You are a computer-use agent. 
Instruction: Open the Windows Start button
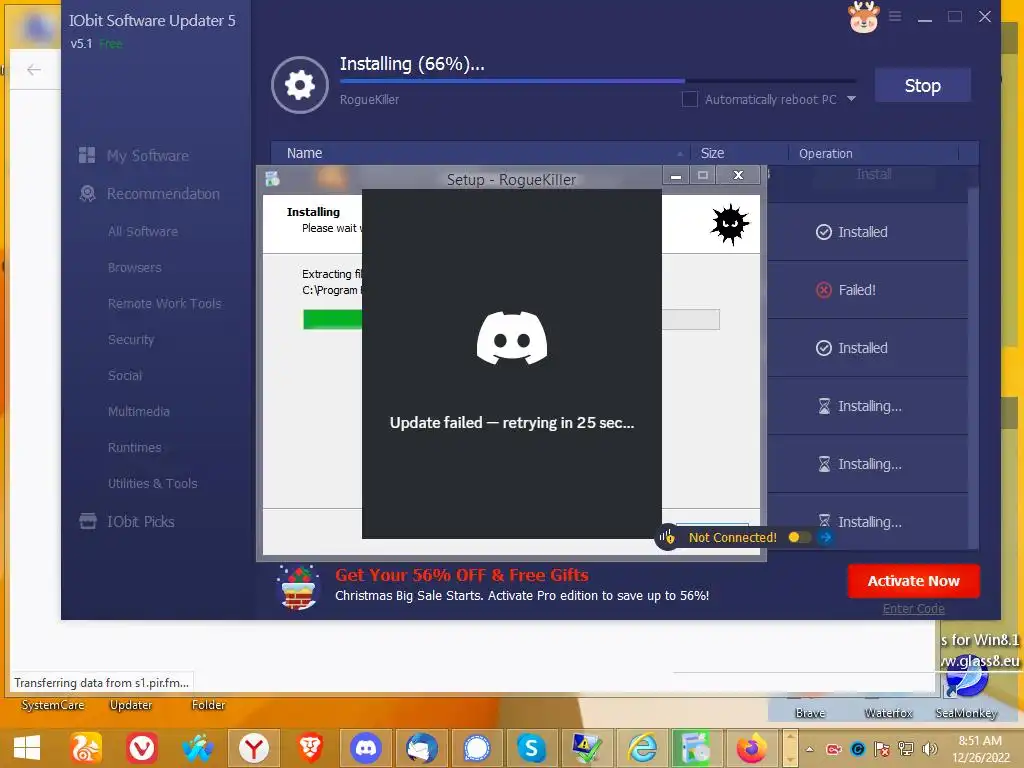tap(27, 748)
